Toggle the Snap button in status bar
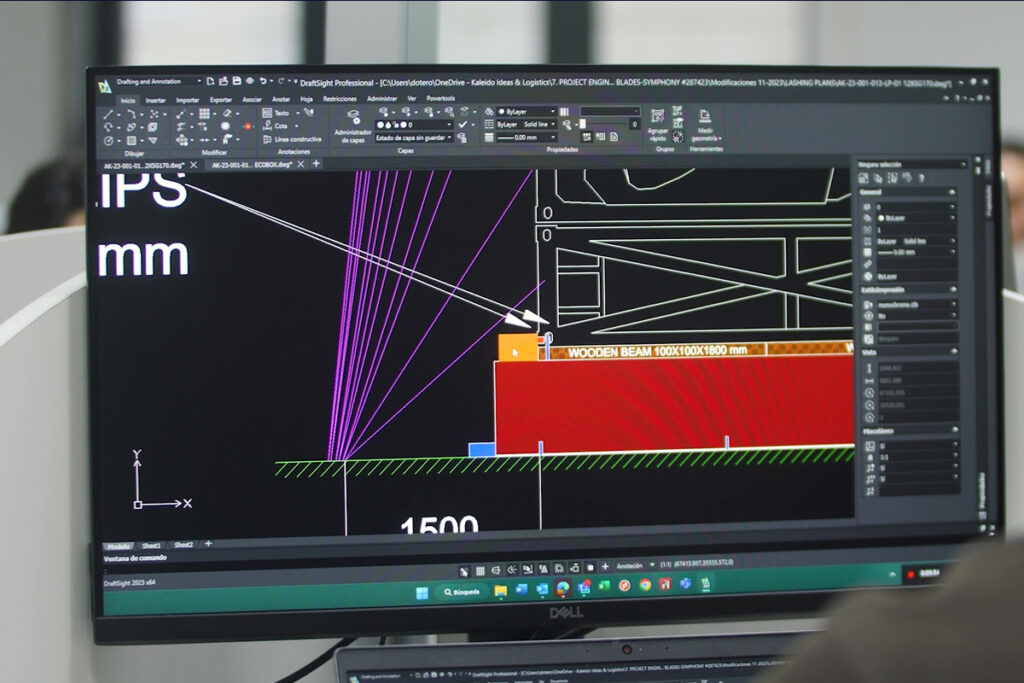This screenshot has width=1024, height=683. [x=464, y=569]
